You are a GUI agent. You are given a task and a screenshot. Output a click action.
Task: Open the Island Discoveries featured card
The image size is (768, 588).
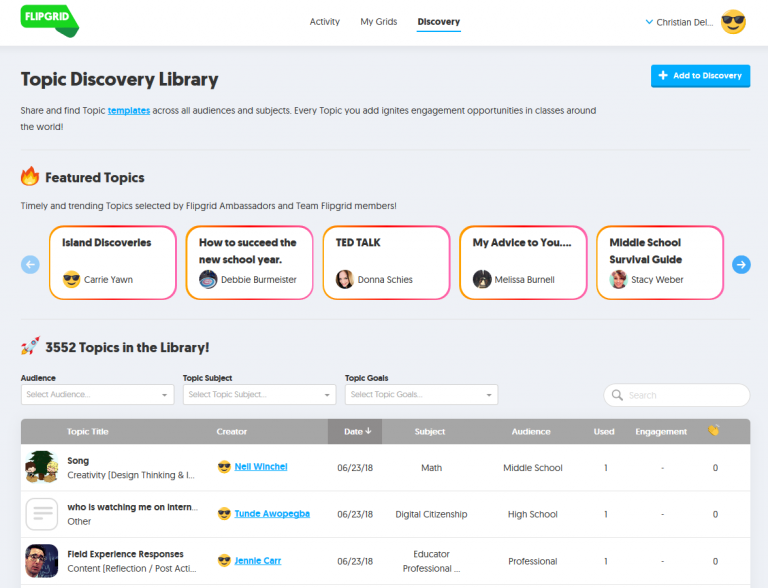[x=112, y=262]
